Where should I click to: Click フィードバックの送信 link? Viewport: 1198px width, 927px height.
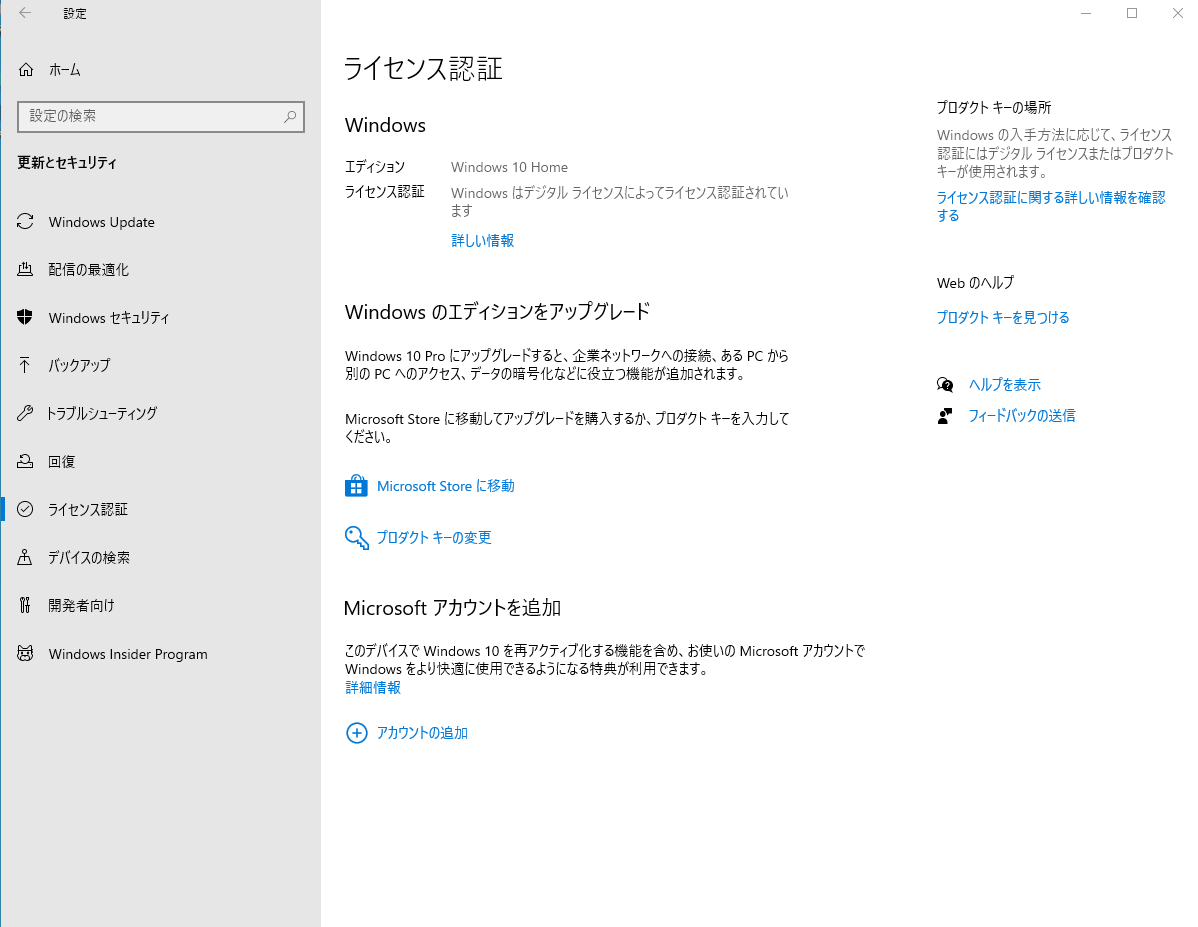tap(1021, 416)
